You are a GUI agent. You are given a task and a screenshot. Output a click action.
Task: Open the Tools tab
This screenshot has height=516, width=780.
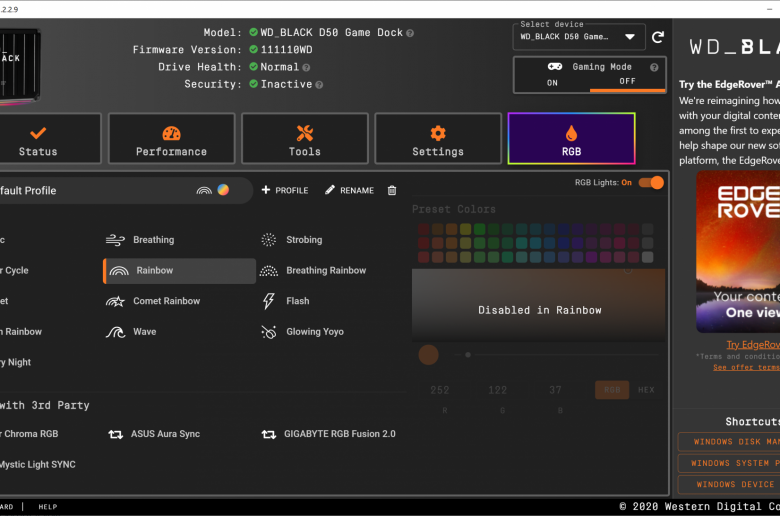tap(305, 138)
